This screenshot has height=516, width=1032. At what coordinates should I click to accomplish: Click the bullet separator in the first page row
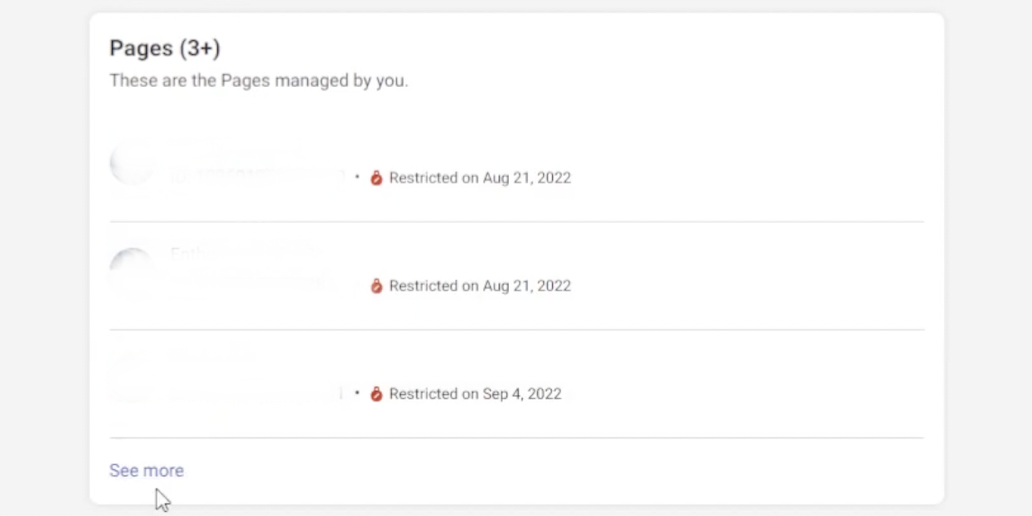point(357,176)
